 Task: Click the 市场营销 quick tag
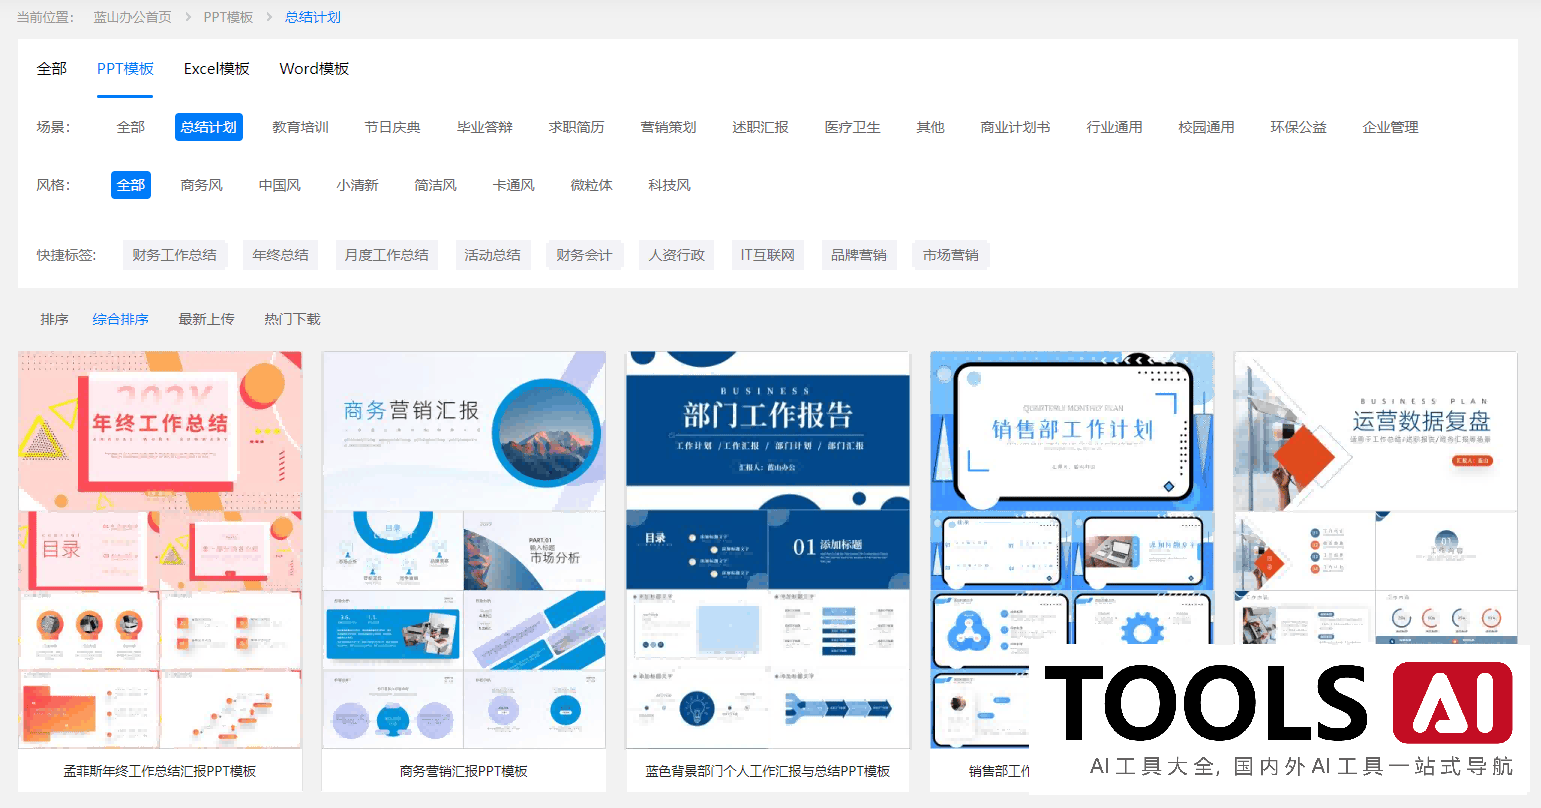(950, 255)
